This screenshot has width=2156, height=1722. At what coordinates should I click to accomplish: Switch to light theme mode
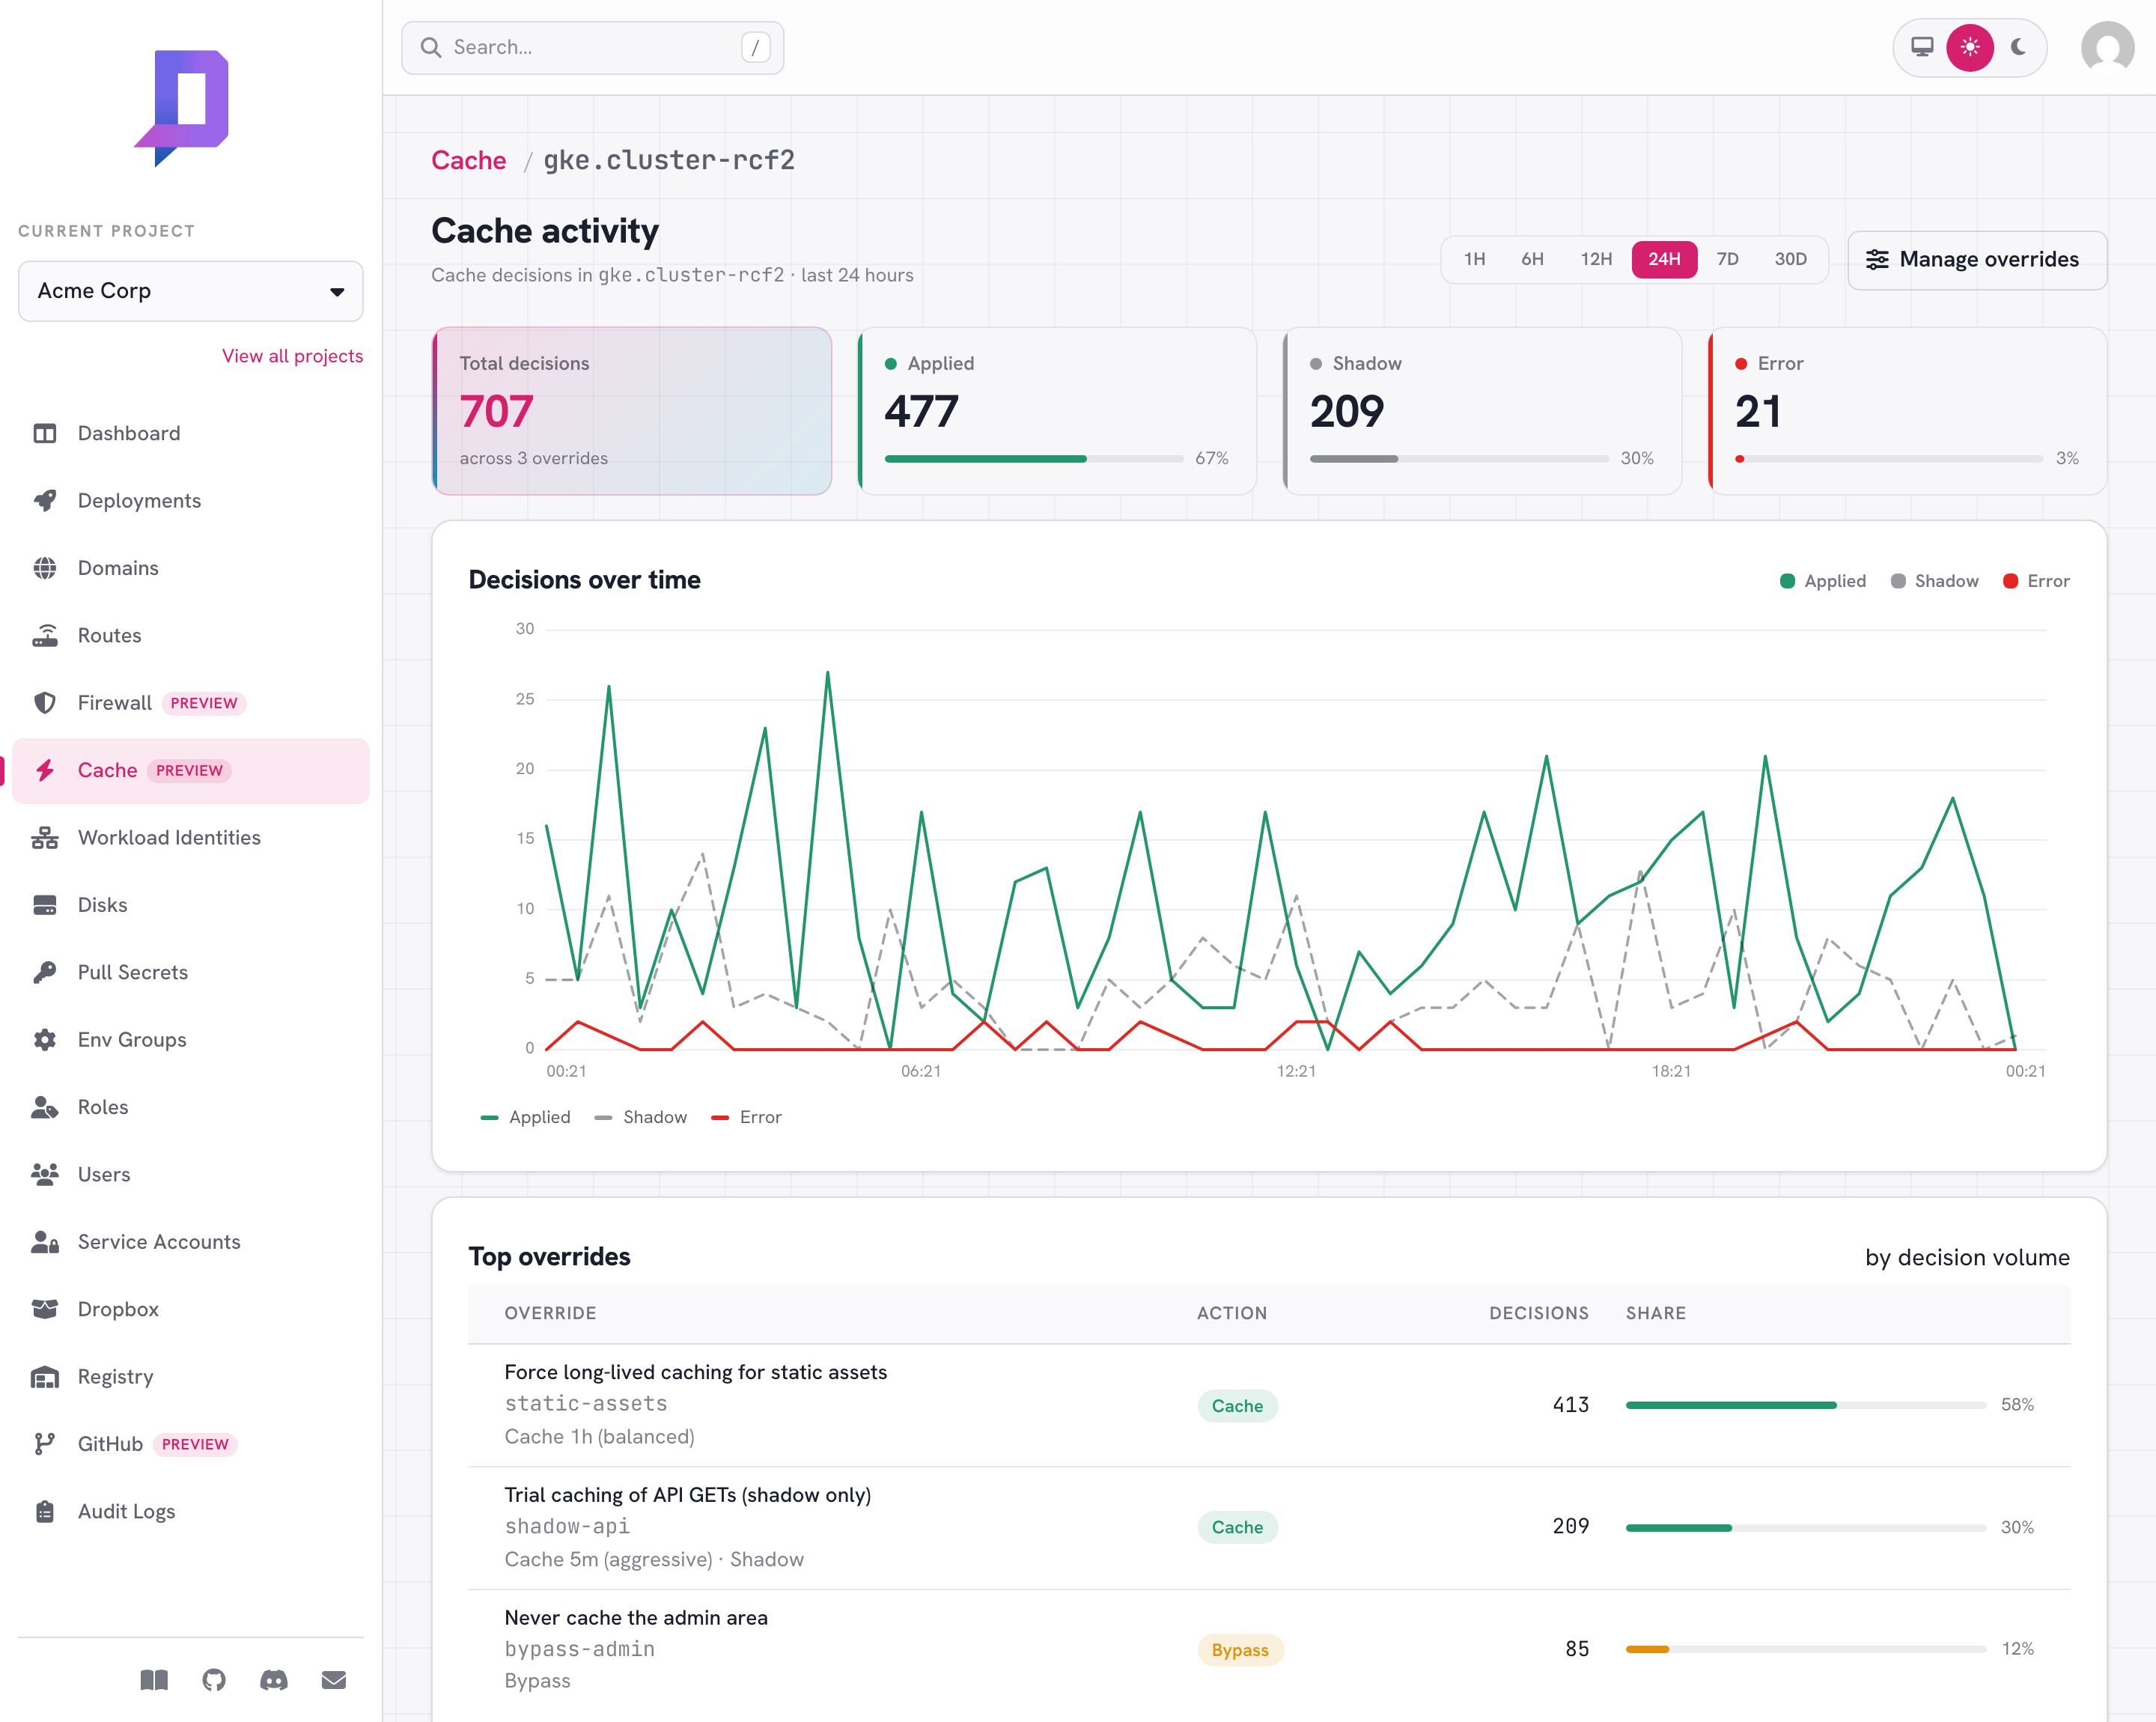(1970, 47)
